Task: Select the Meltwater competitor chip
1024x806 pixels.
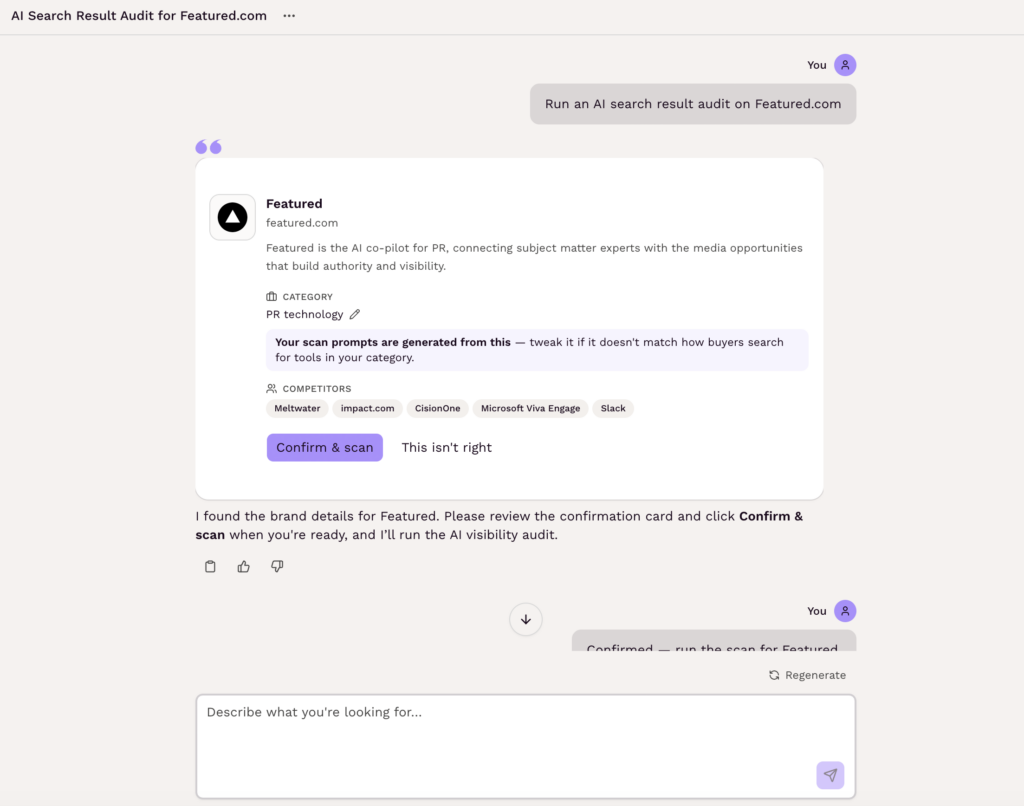Action: click(297, 408)
